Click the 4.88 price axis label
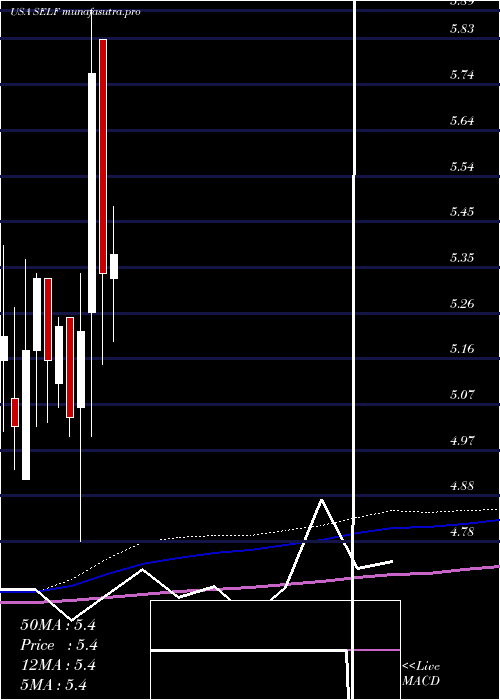 [x=462, y=485]
